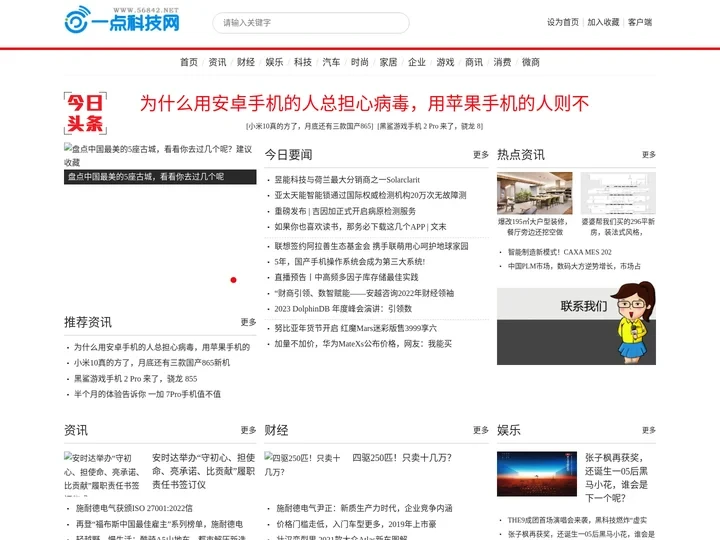Open thumbnail 婆婆帮我们买的296平新房
Screen dimensions: 720x540
(x=618, y=193)
